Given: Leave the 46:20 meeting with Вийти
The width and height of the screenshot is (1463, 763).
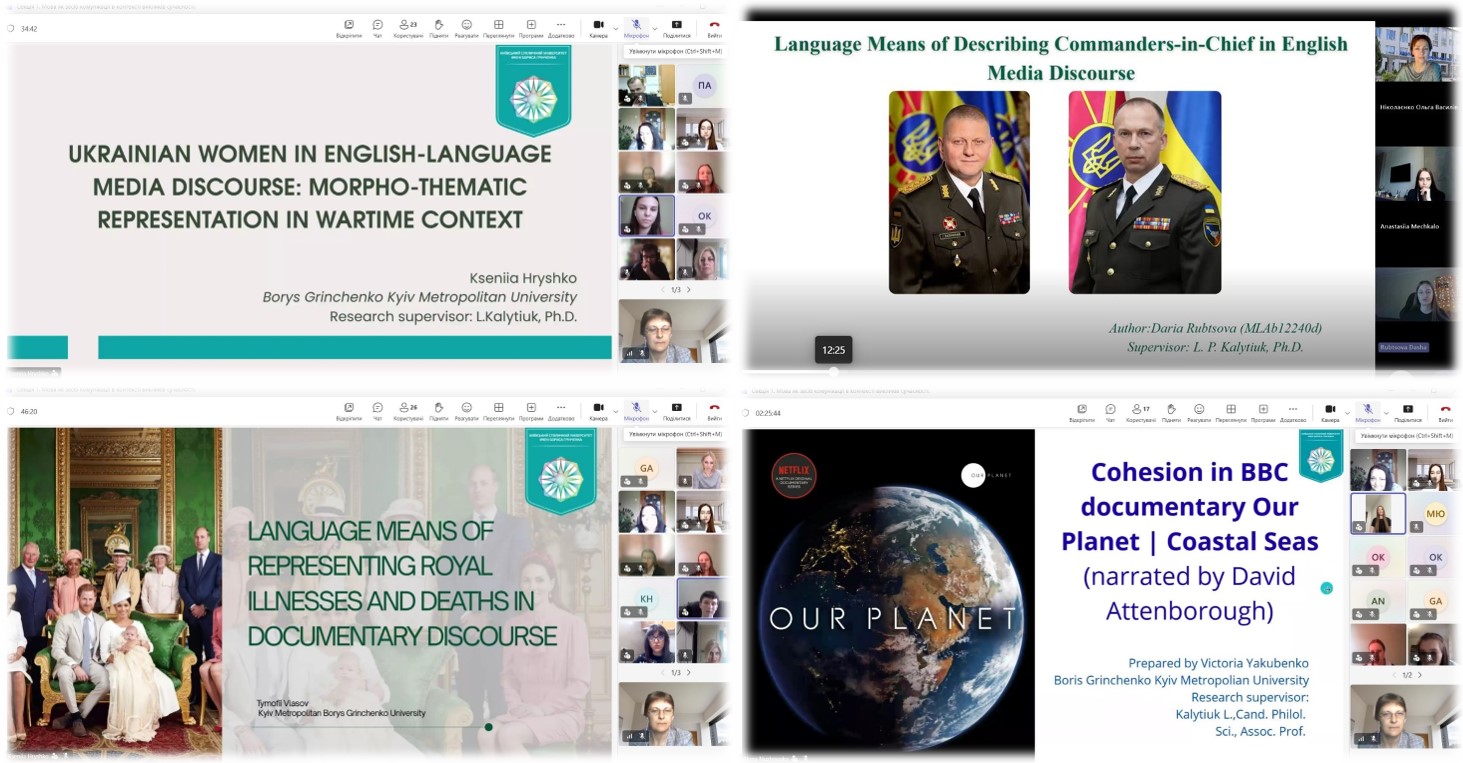Looking at the screenshot, I should coord(714,411).
